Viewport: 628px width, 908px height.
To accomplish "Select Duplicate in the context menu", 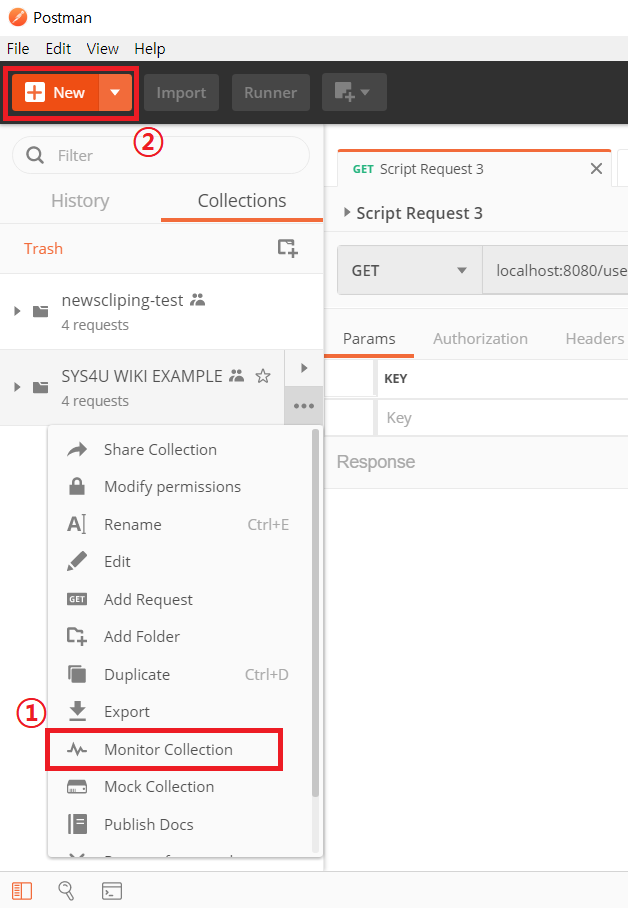I will click(180, 674).
